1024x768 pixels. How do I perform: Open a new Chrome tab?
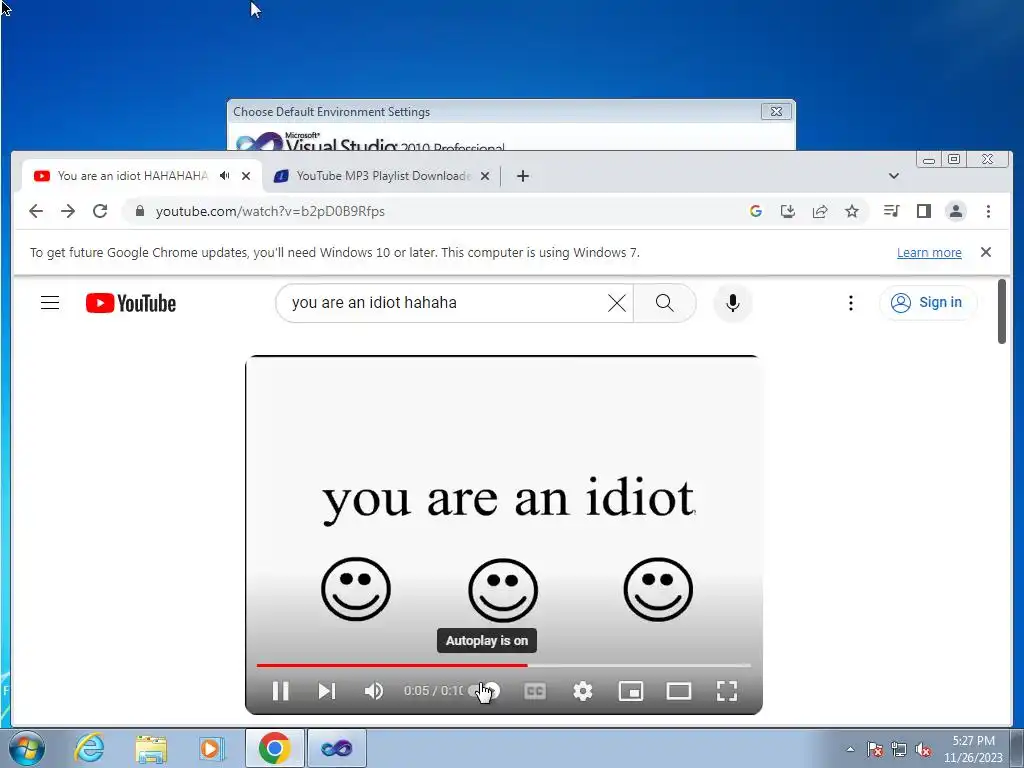coord(522,176)
